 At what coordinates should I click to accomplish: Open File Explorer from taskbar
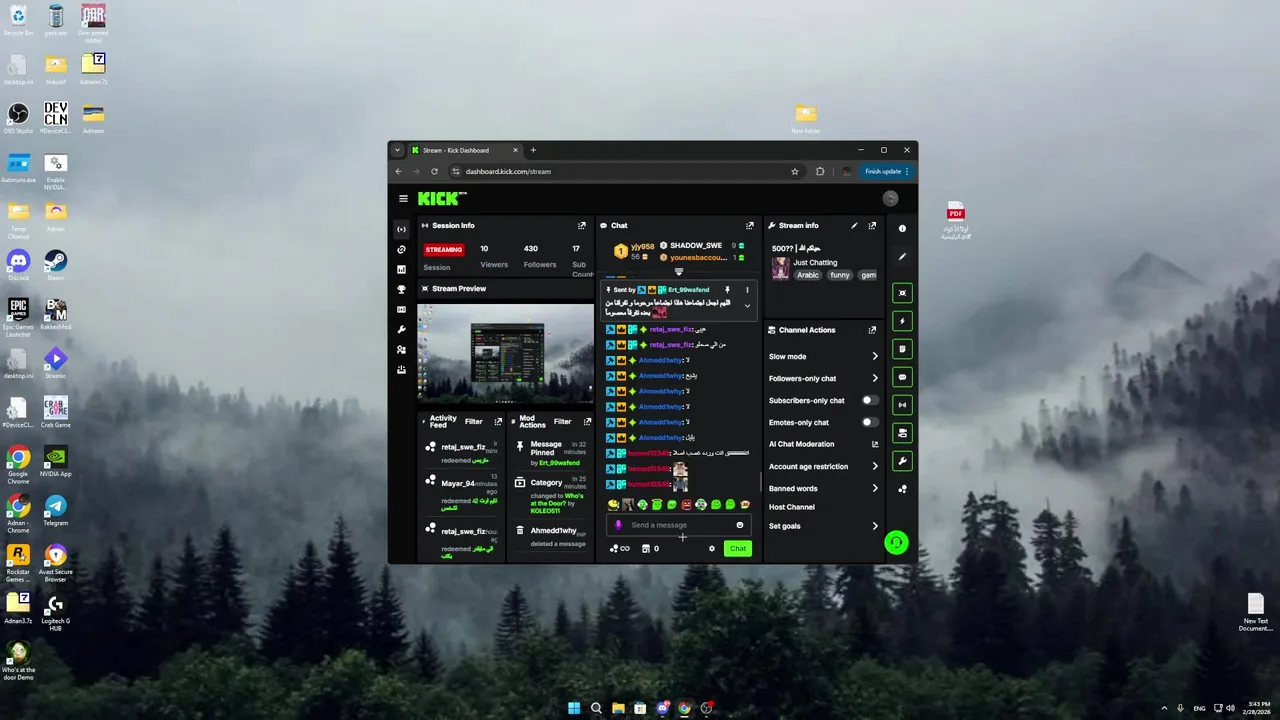click(618, 708)
